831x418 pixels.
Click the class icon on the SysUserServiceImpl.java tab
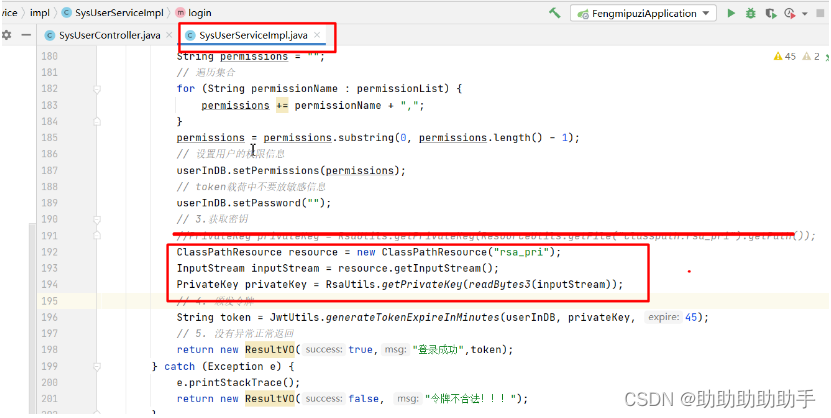[x=190, y=35]
